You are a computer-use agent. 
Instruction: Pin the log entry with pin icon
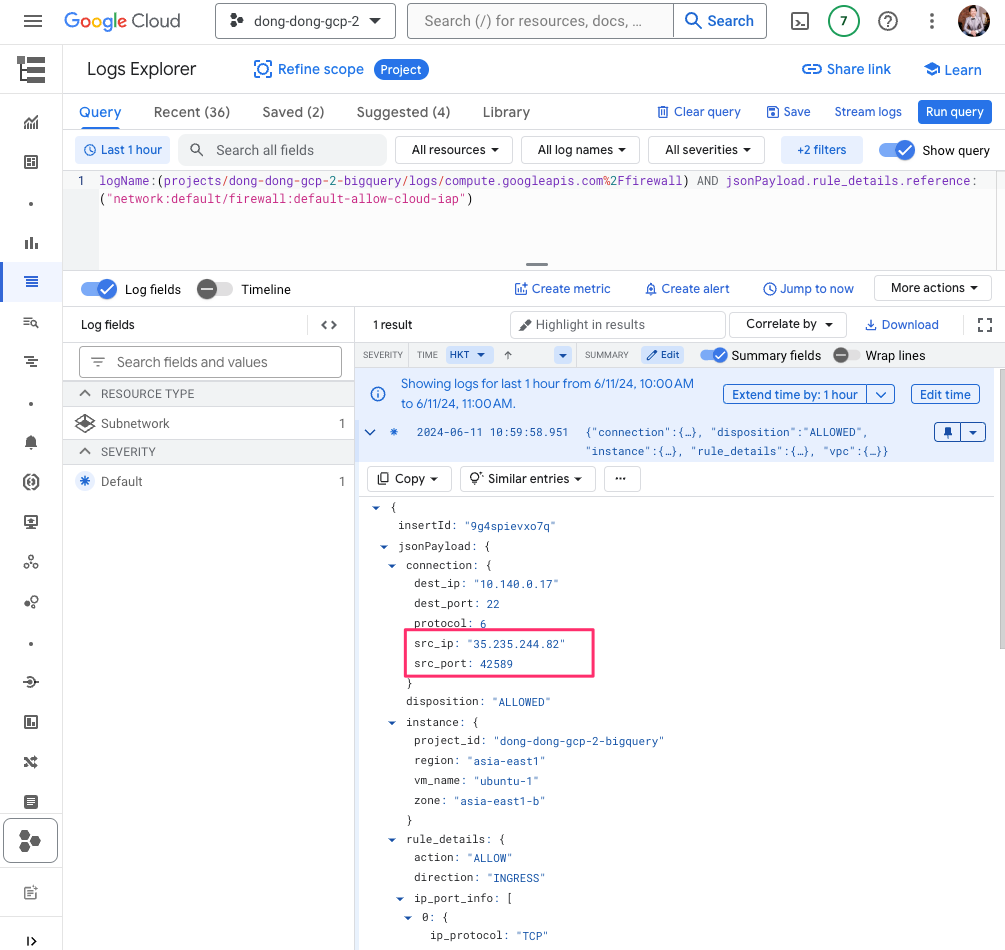(947, 432)
